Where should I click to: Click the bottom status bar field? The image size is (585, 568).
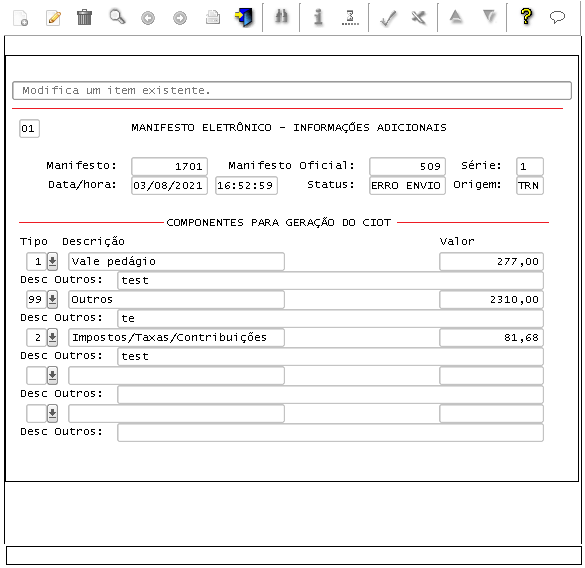point(294,555)
